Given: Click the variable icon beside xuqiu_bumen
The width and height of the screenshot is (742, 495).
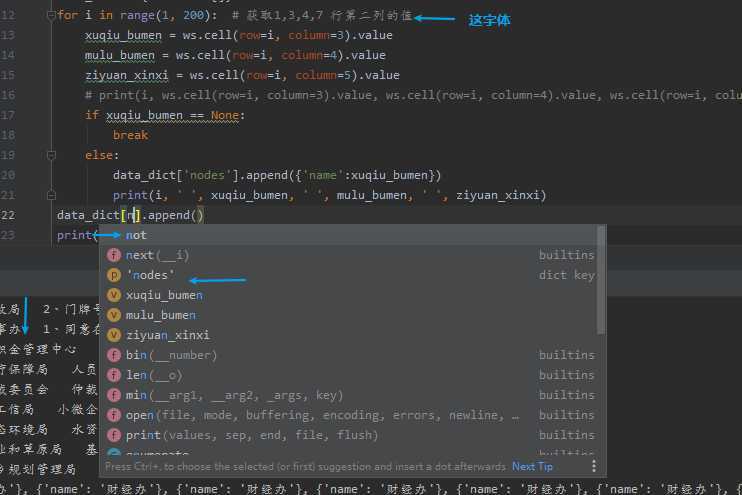Looking at the screenshot, I should pos(114,295).
